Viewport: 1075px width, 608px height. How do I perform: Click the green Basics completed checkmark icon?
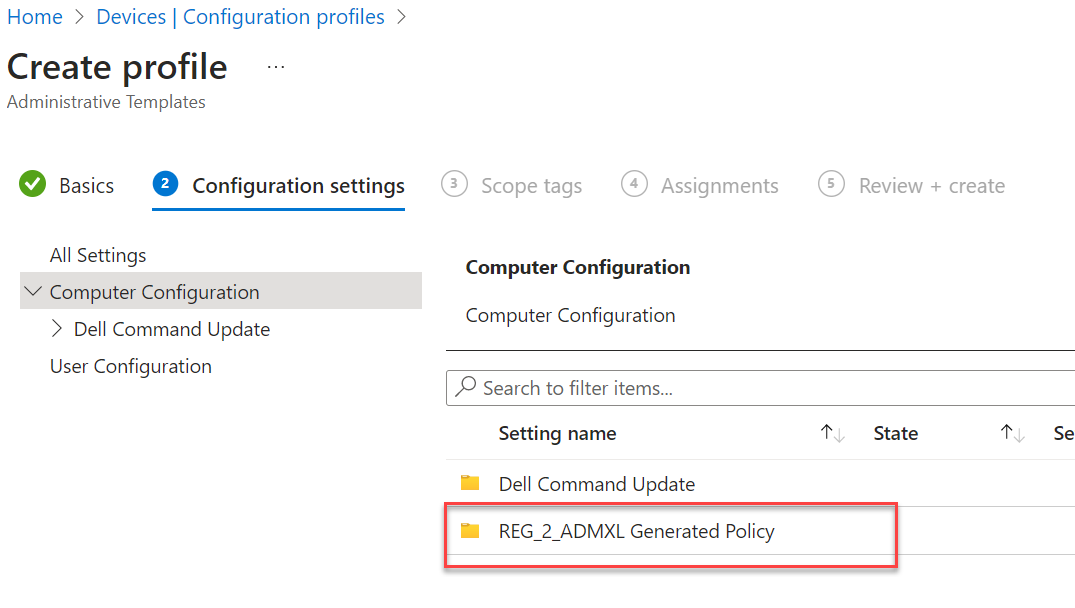tap(32, 184)
